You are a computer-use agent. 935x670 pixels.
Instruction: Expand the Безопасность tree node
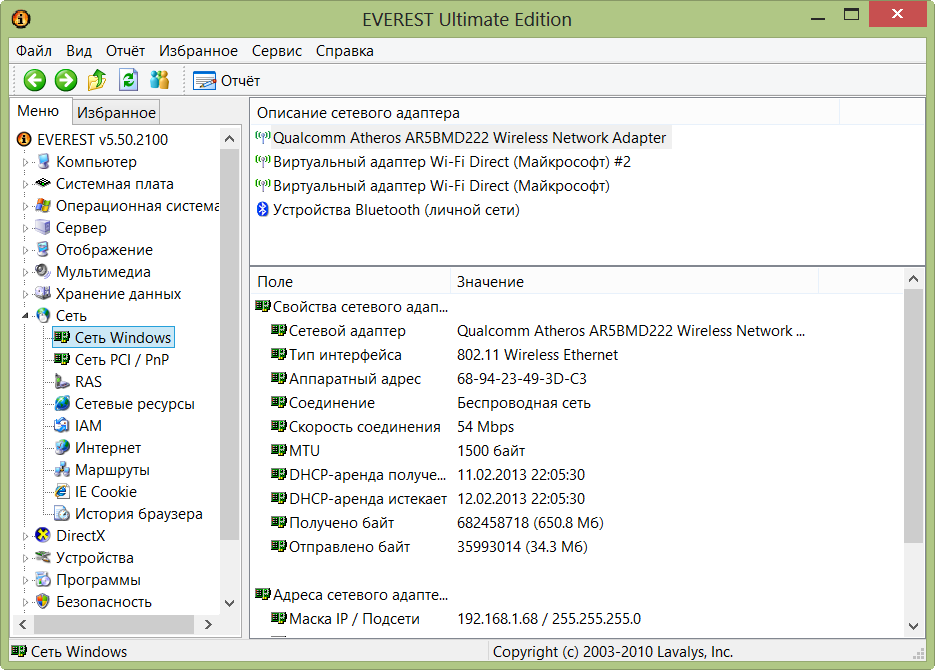(26, 603)
